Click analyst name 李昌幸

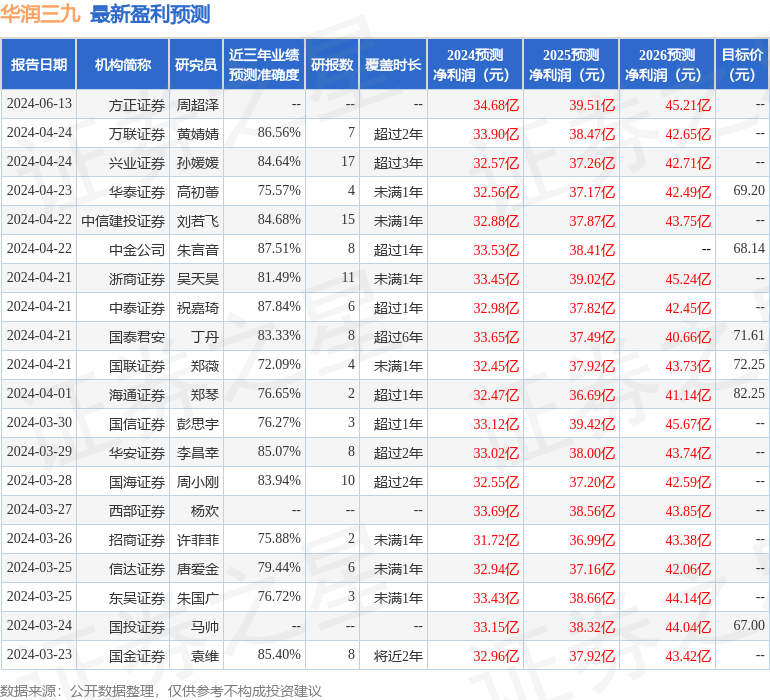coord(197,452)
